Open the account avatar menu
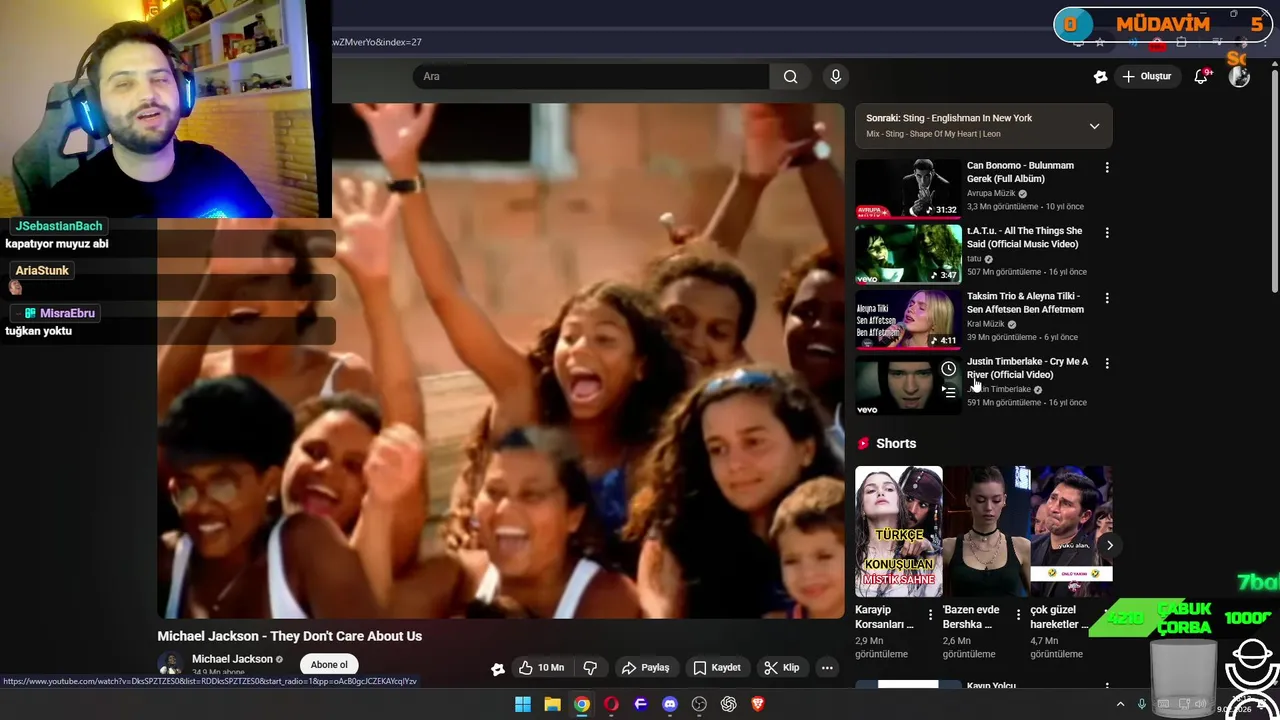The width and height of the screenshot is (1280, 720). point(1239,76)
